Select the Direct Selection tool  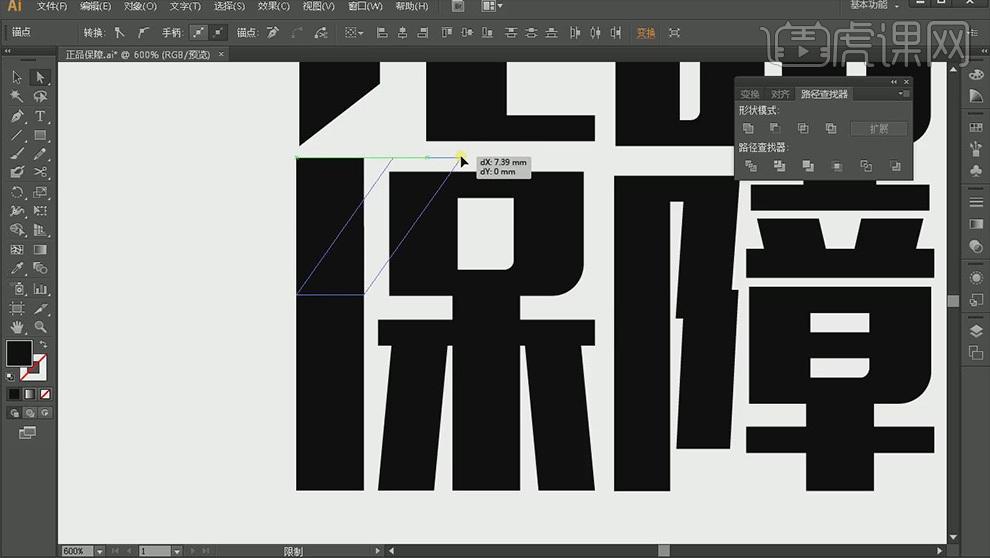coord(41,77)
